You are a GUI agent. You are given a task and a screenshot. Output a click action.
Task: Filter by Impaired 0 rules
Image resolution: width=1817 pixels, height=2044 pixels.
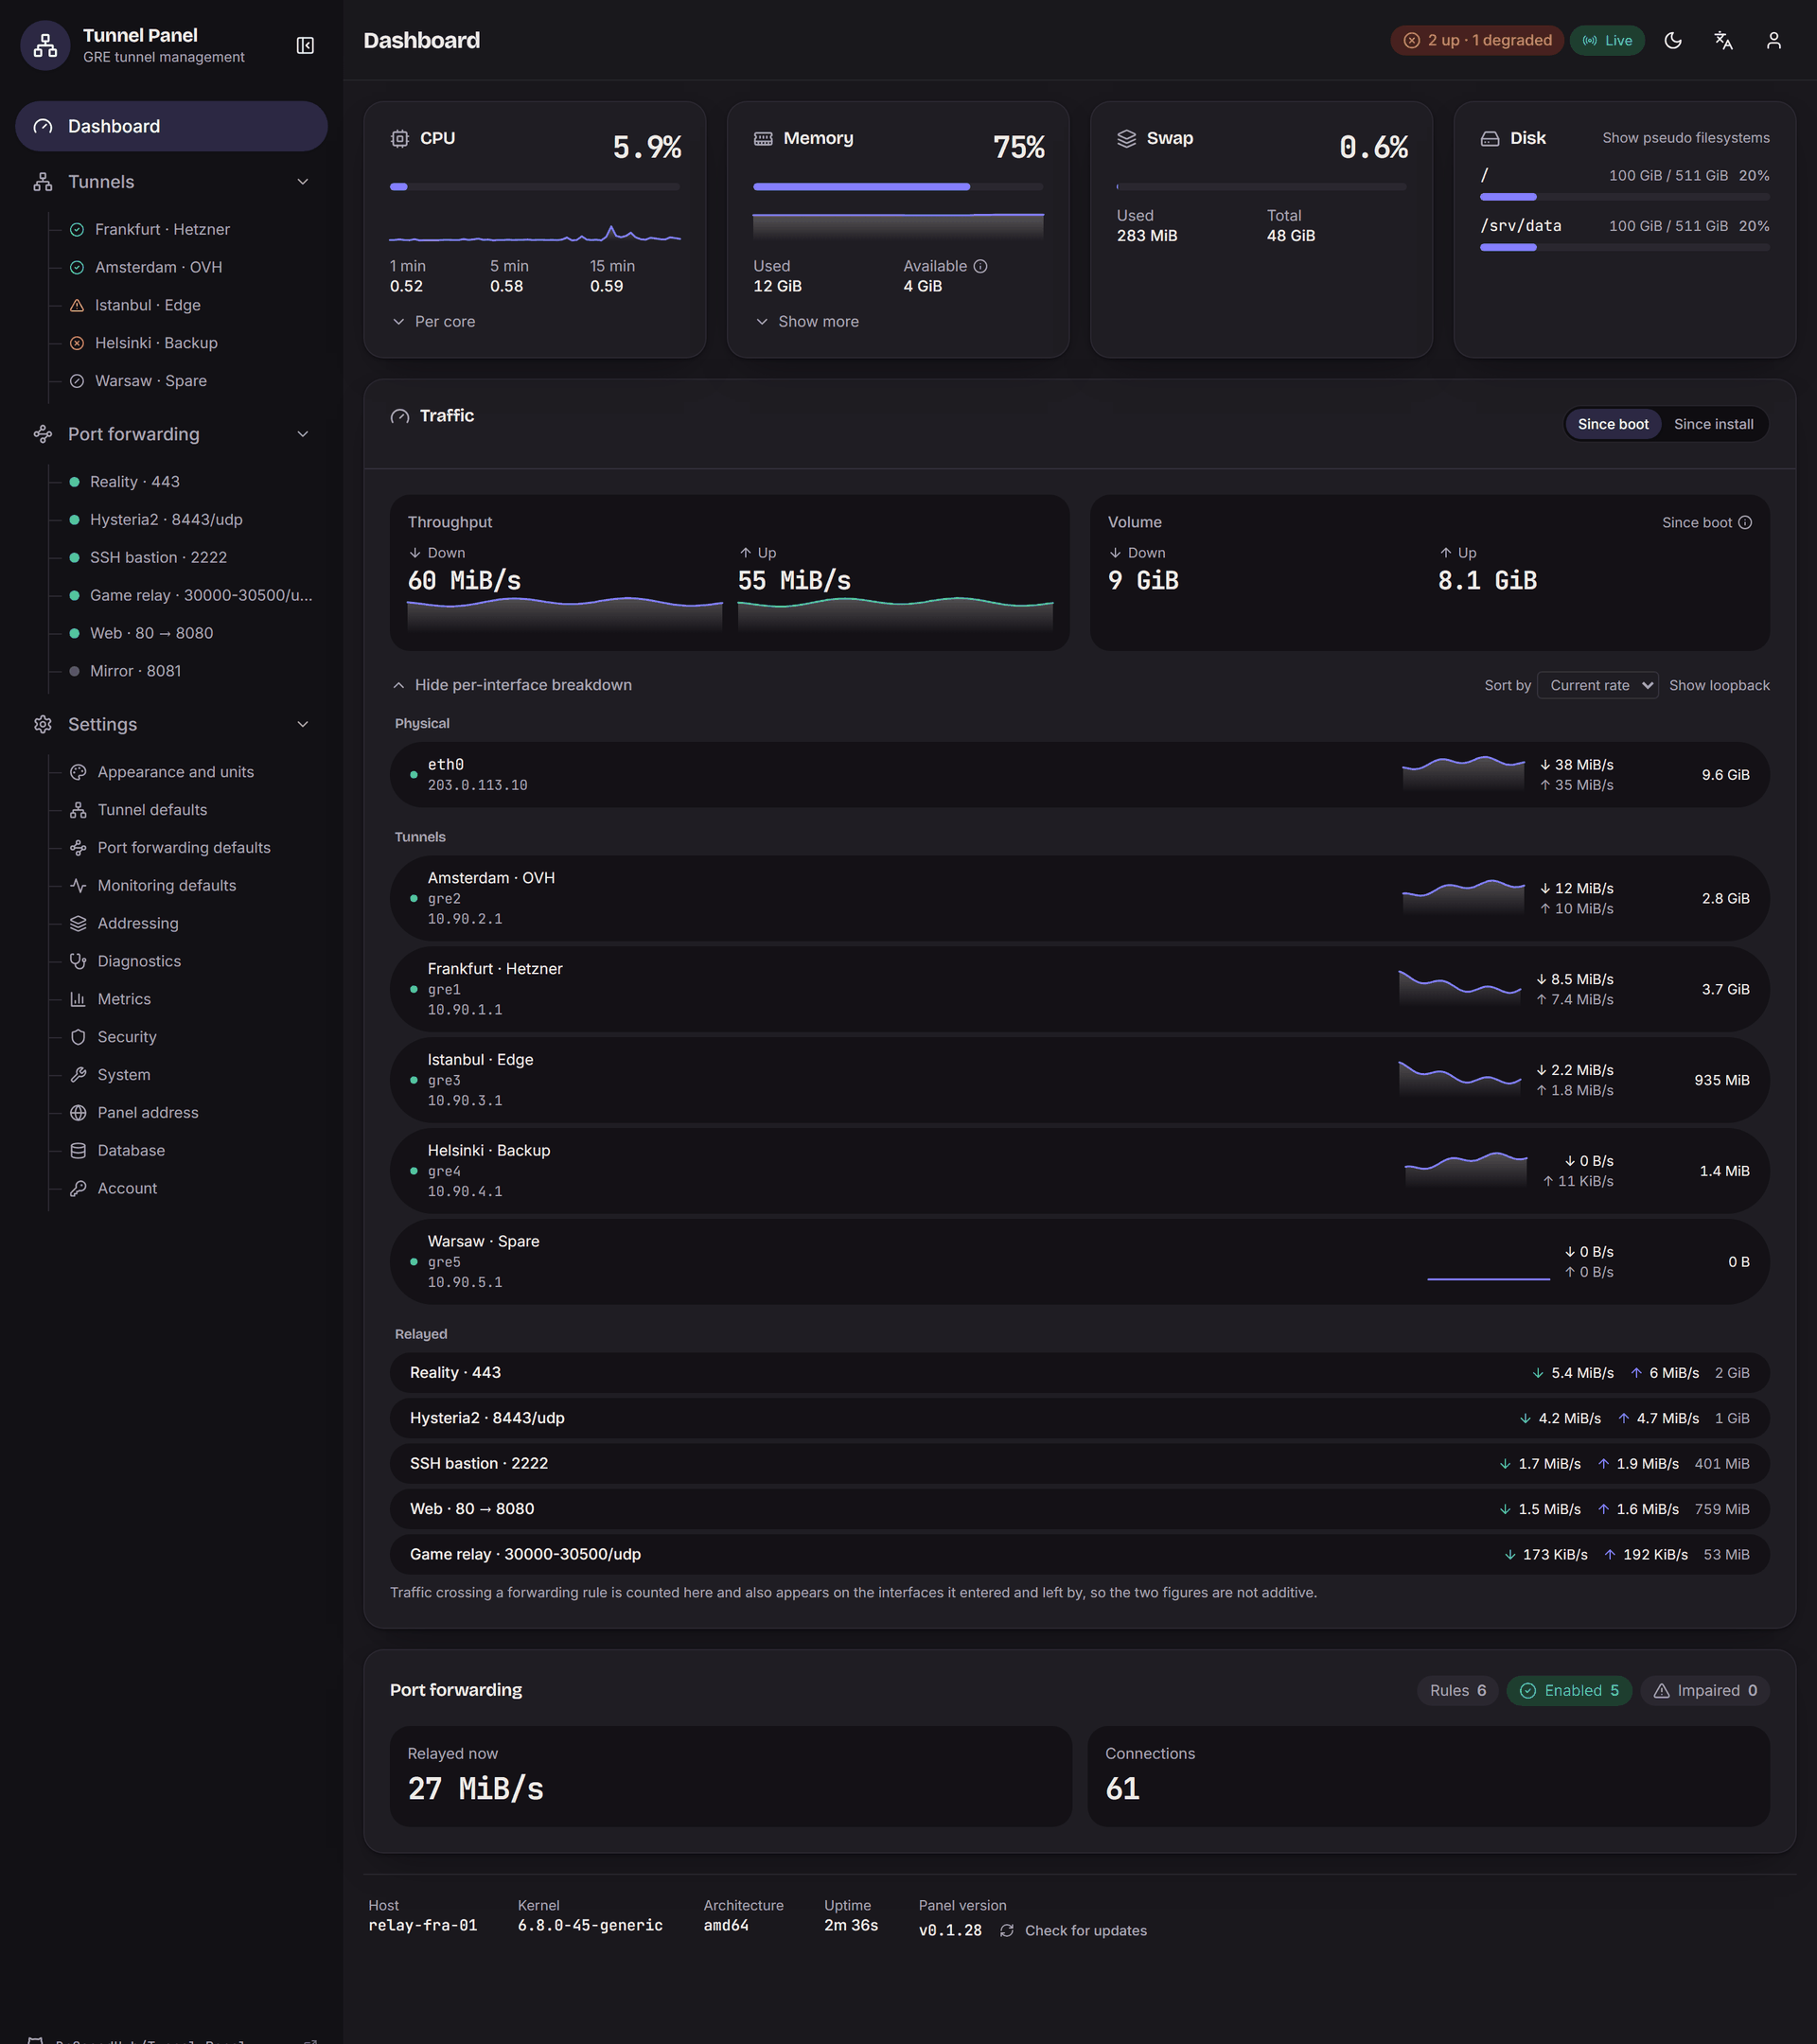click(x=1705, y=1690)
